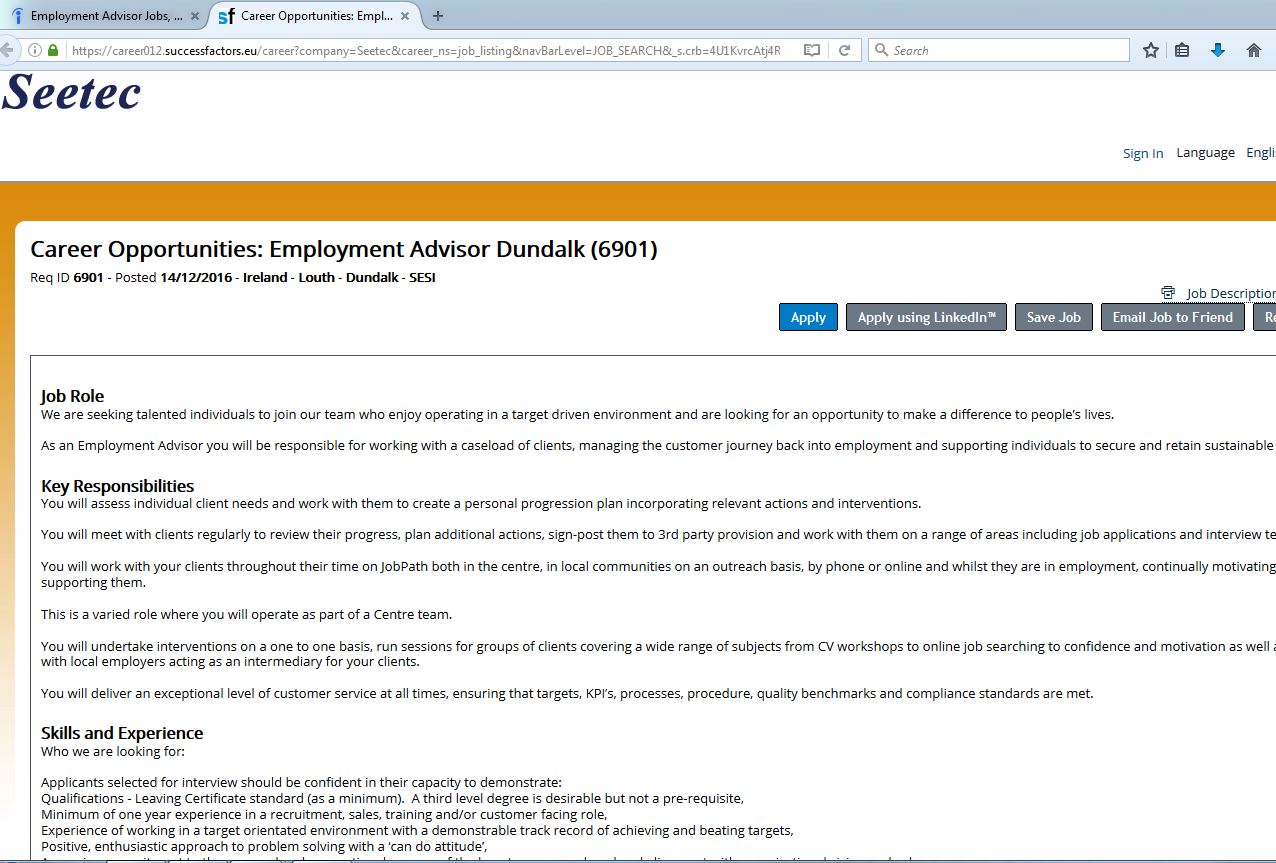Click sentence 'This is a varied role'

(x=246, y=614)
